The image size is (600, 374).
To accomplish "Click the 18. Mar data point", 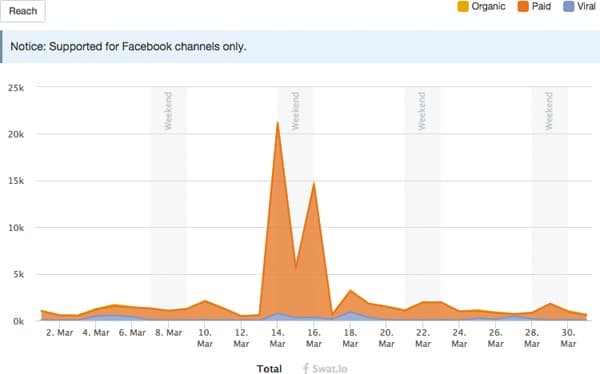I will pos(350,291).
